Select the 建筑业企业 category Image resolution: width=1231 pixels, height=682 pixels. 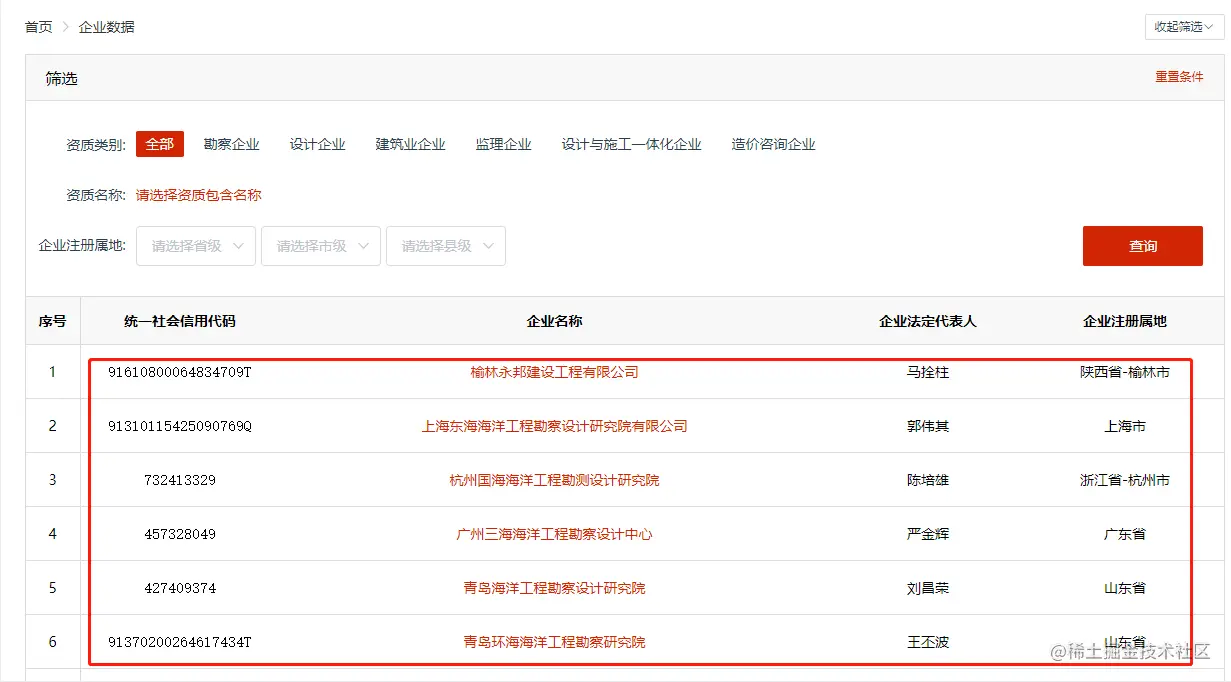click(411, 144)
